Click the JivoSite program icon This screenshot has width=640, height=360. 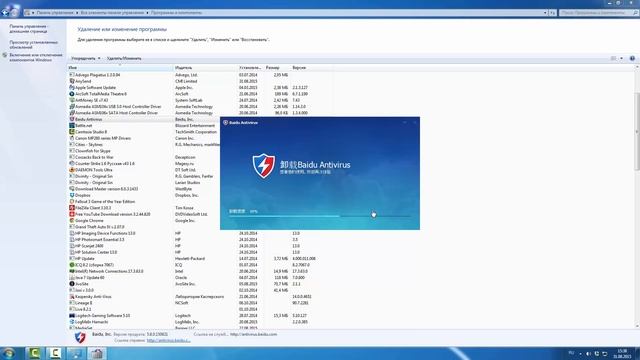coord(72,284)
